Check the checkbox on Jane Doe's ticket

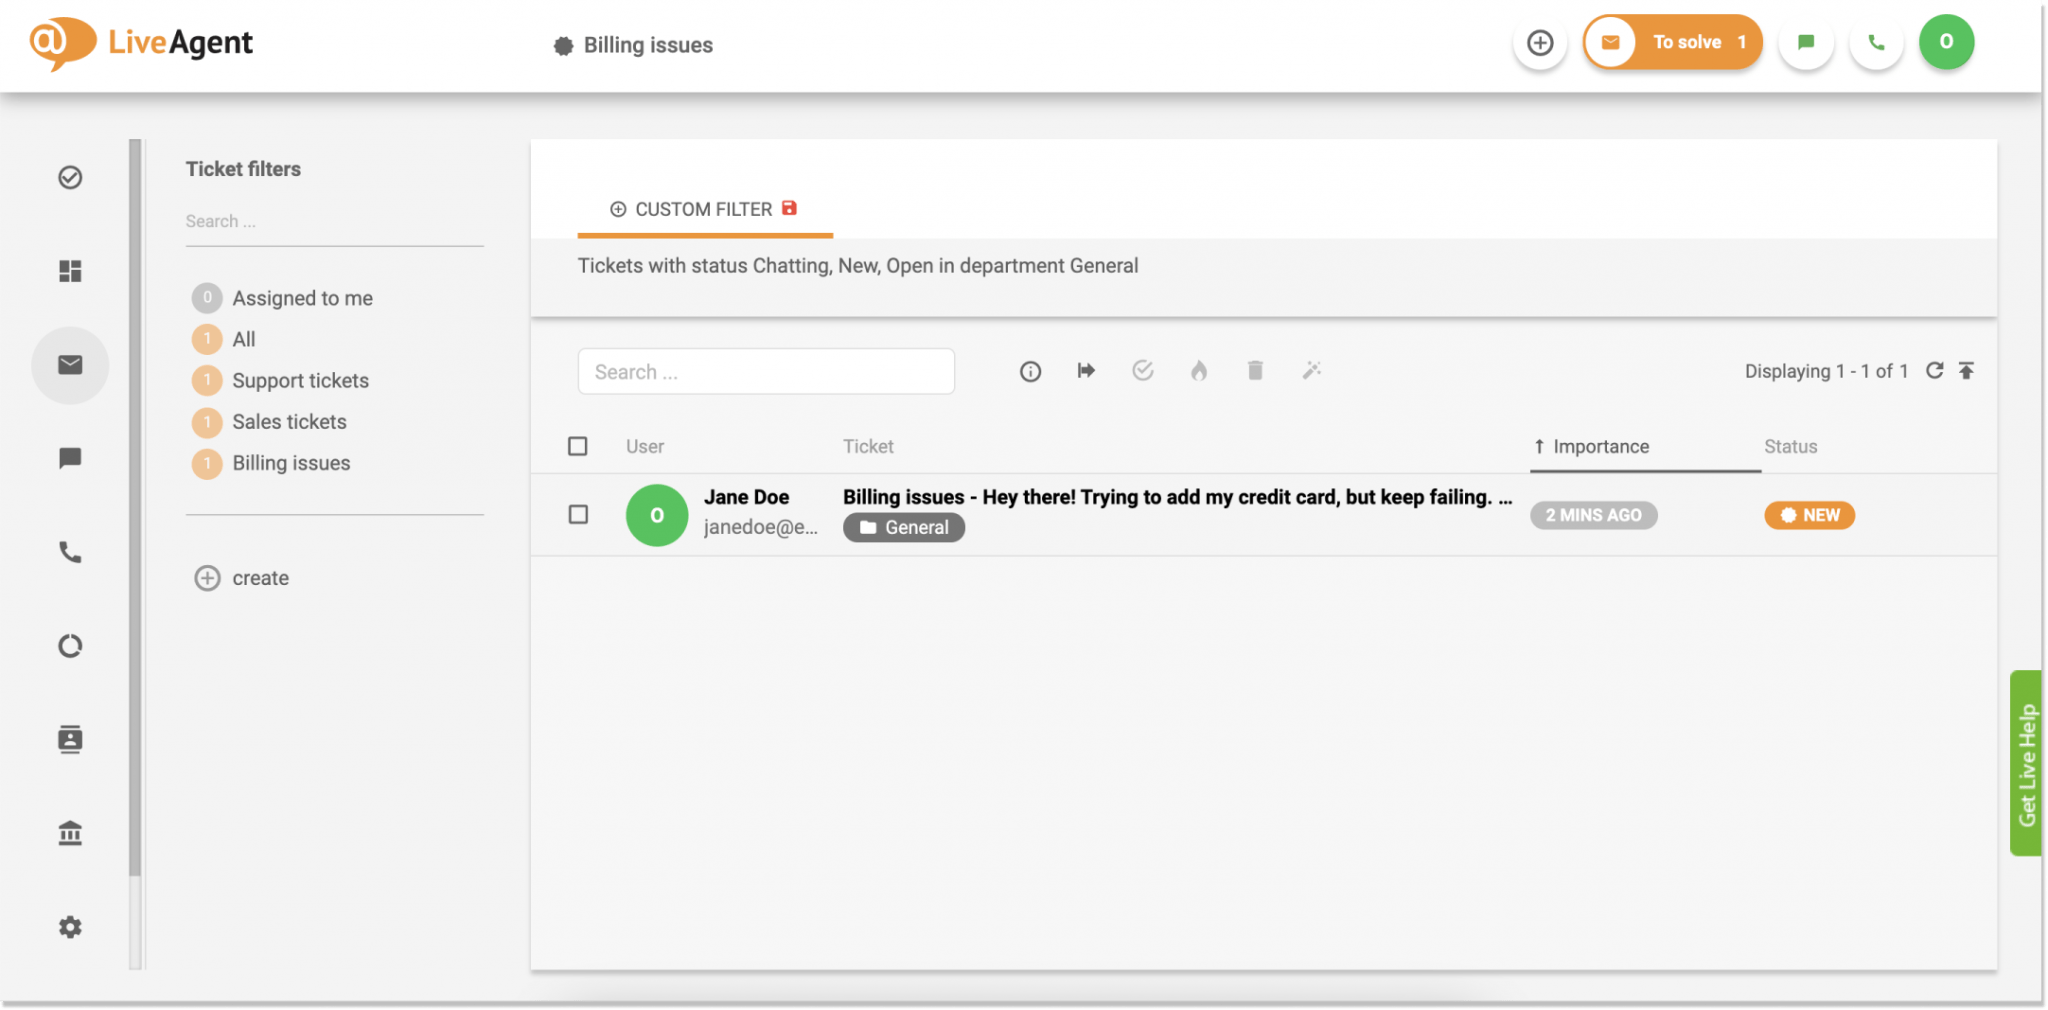coord(578,515)
